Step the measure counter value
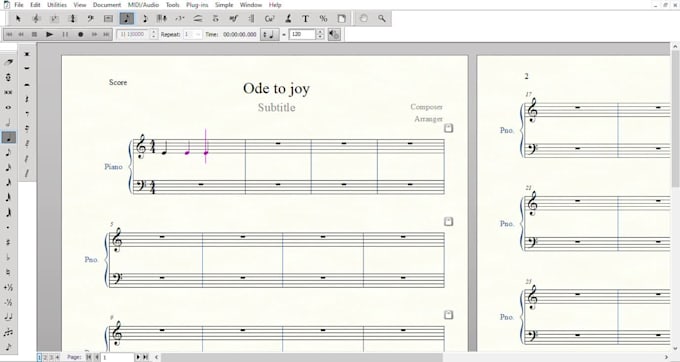This screenshot has height=362, width=680. pyautogui.click(x=154, y=34)
